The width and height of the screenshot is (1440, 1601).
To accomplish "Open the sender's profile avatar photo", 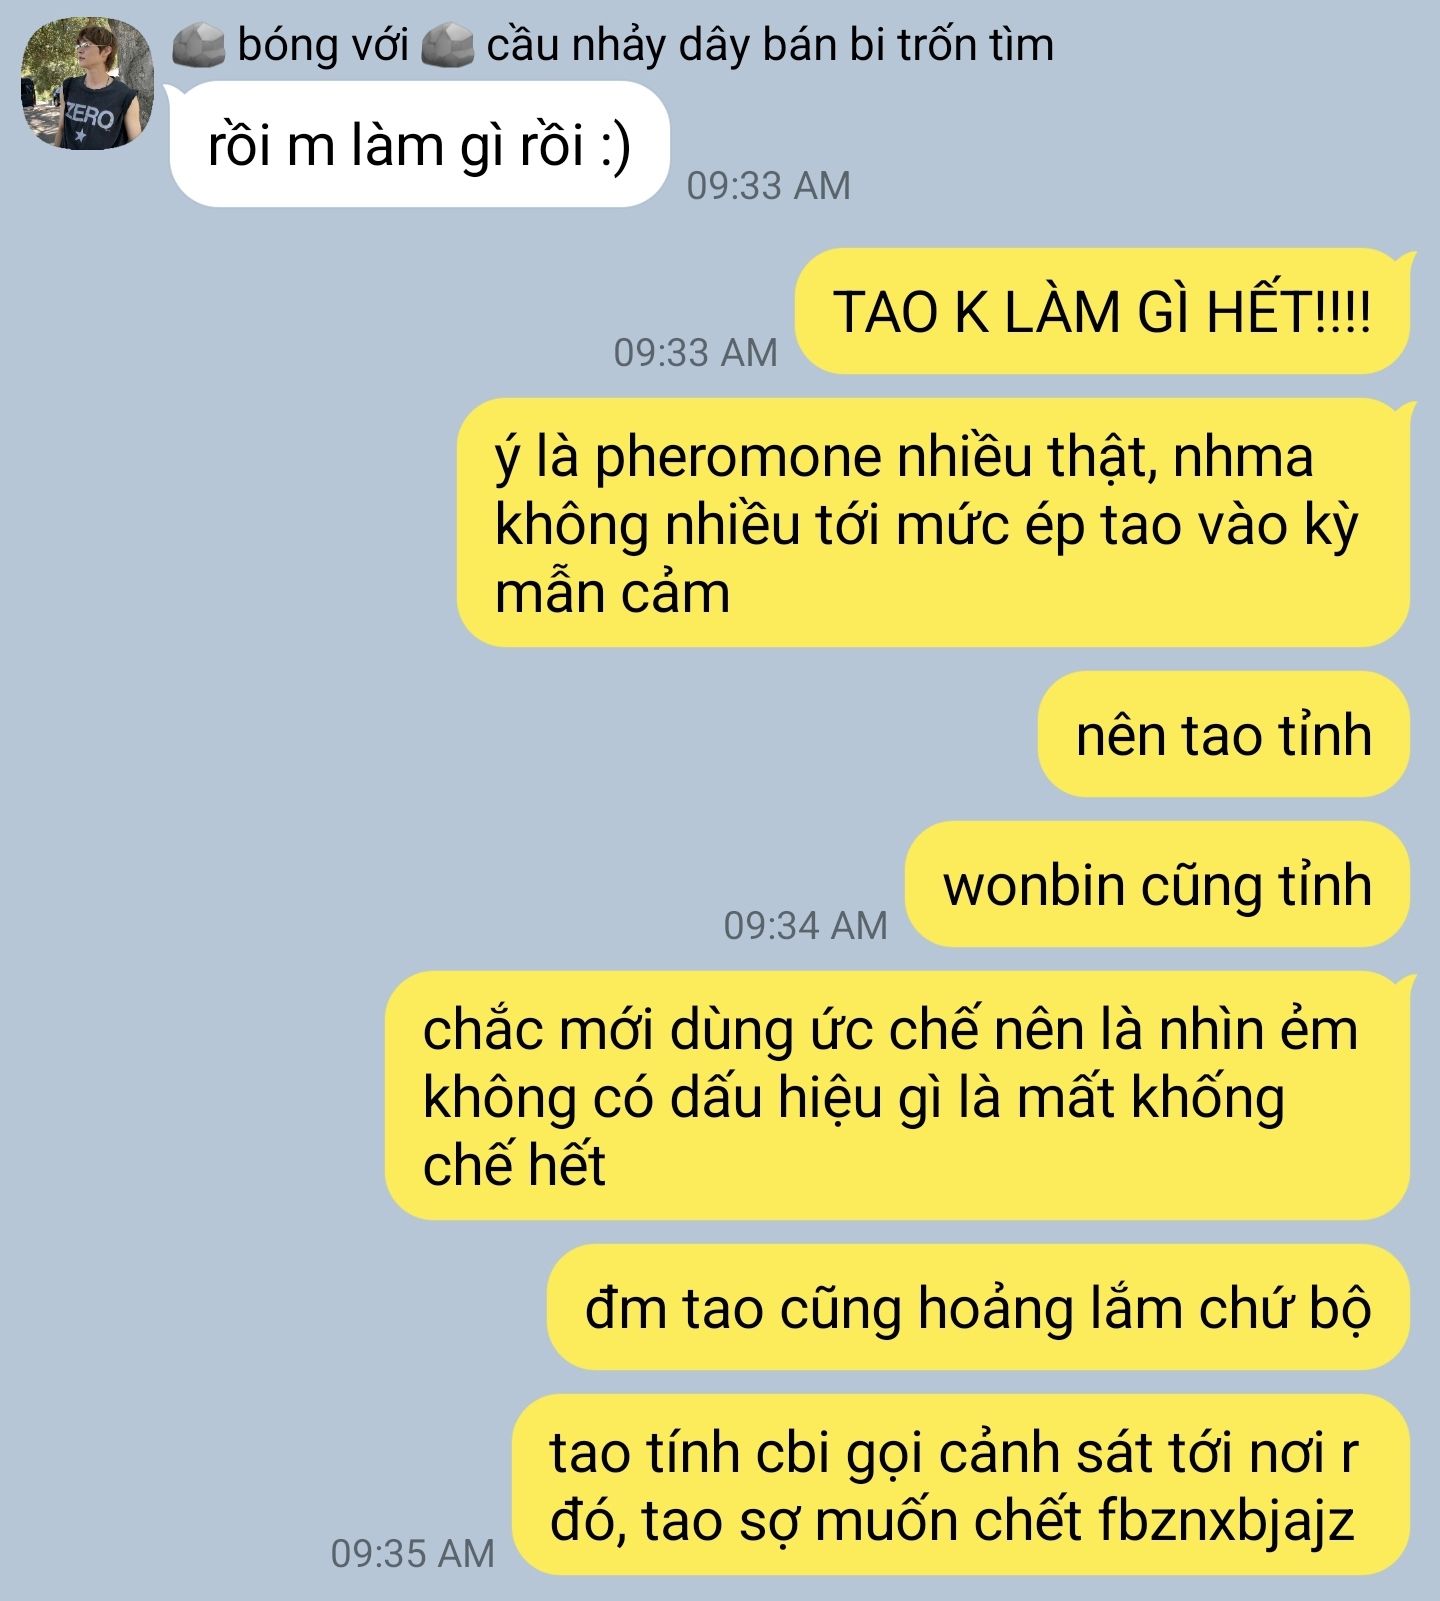I will (x=88, y=84).
